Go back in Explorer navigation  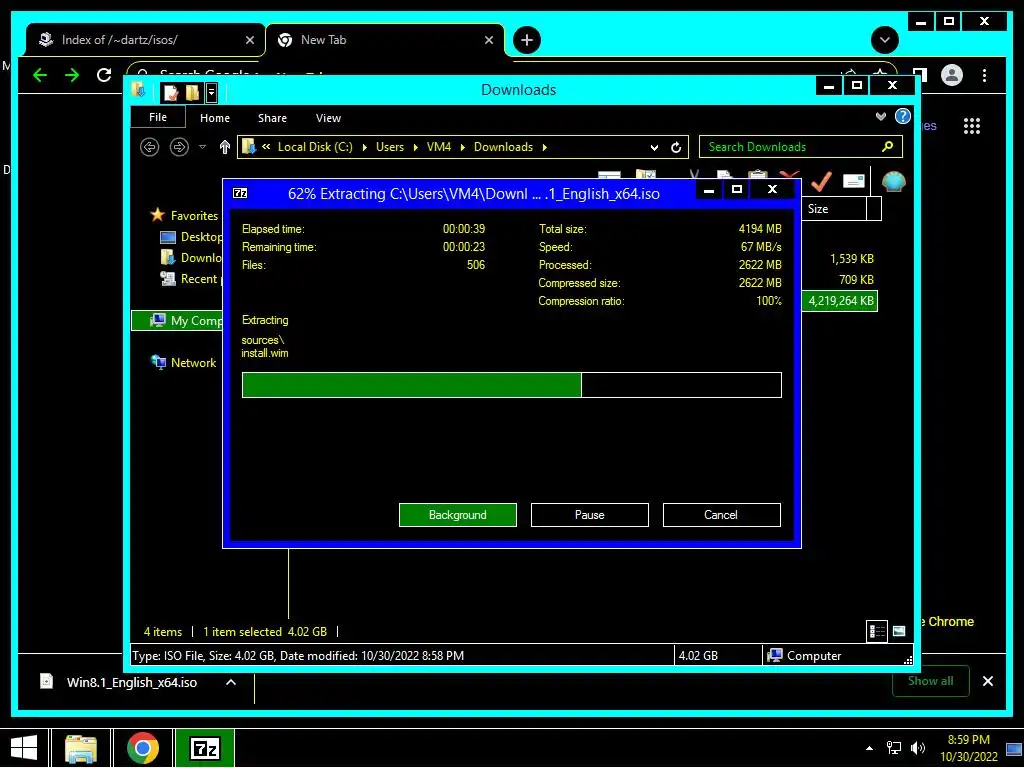point(150,147)
